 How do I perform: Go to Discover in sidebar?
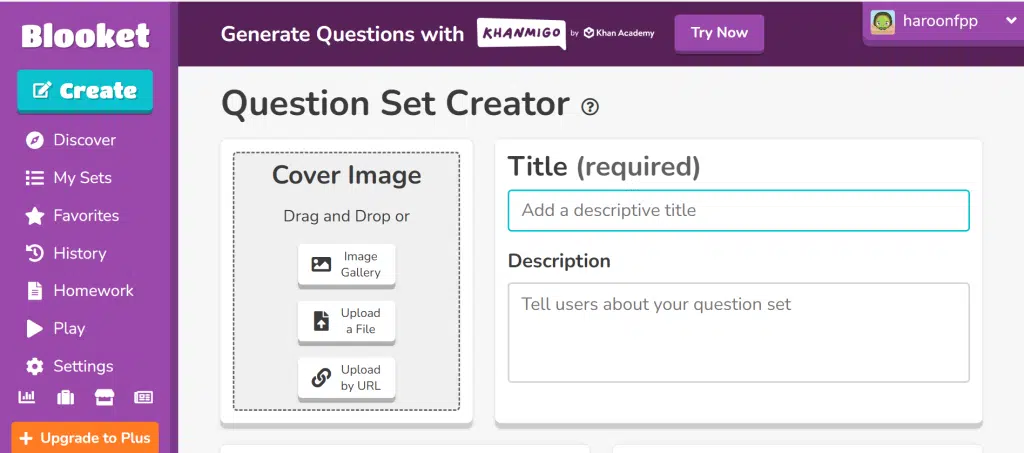84,140
